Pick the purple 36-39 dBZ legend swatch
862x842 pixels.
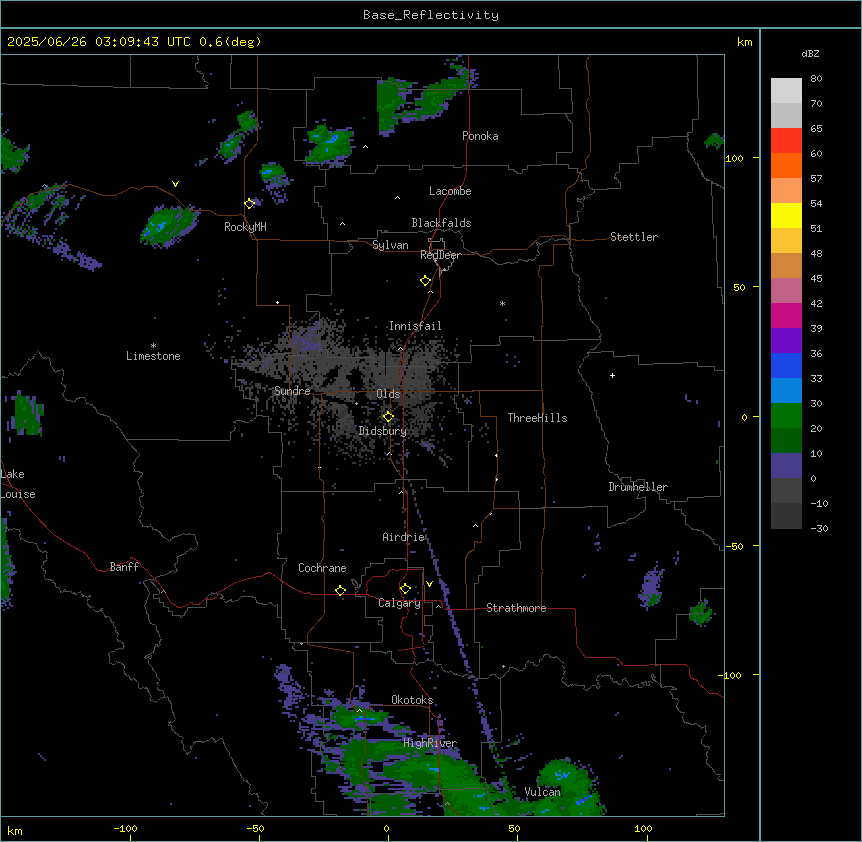point(786,341)
